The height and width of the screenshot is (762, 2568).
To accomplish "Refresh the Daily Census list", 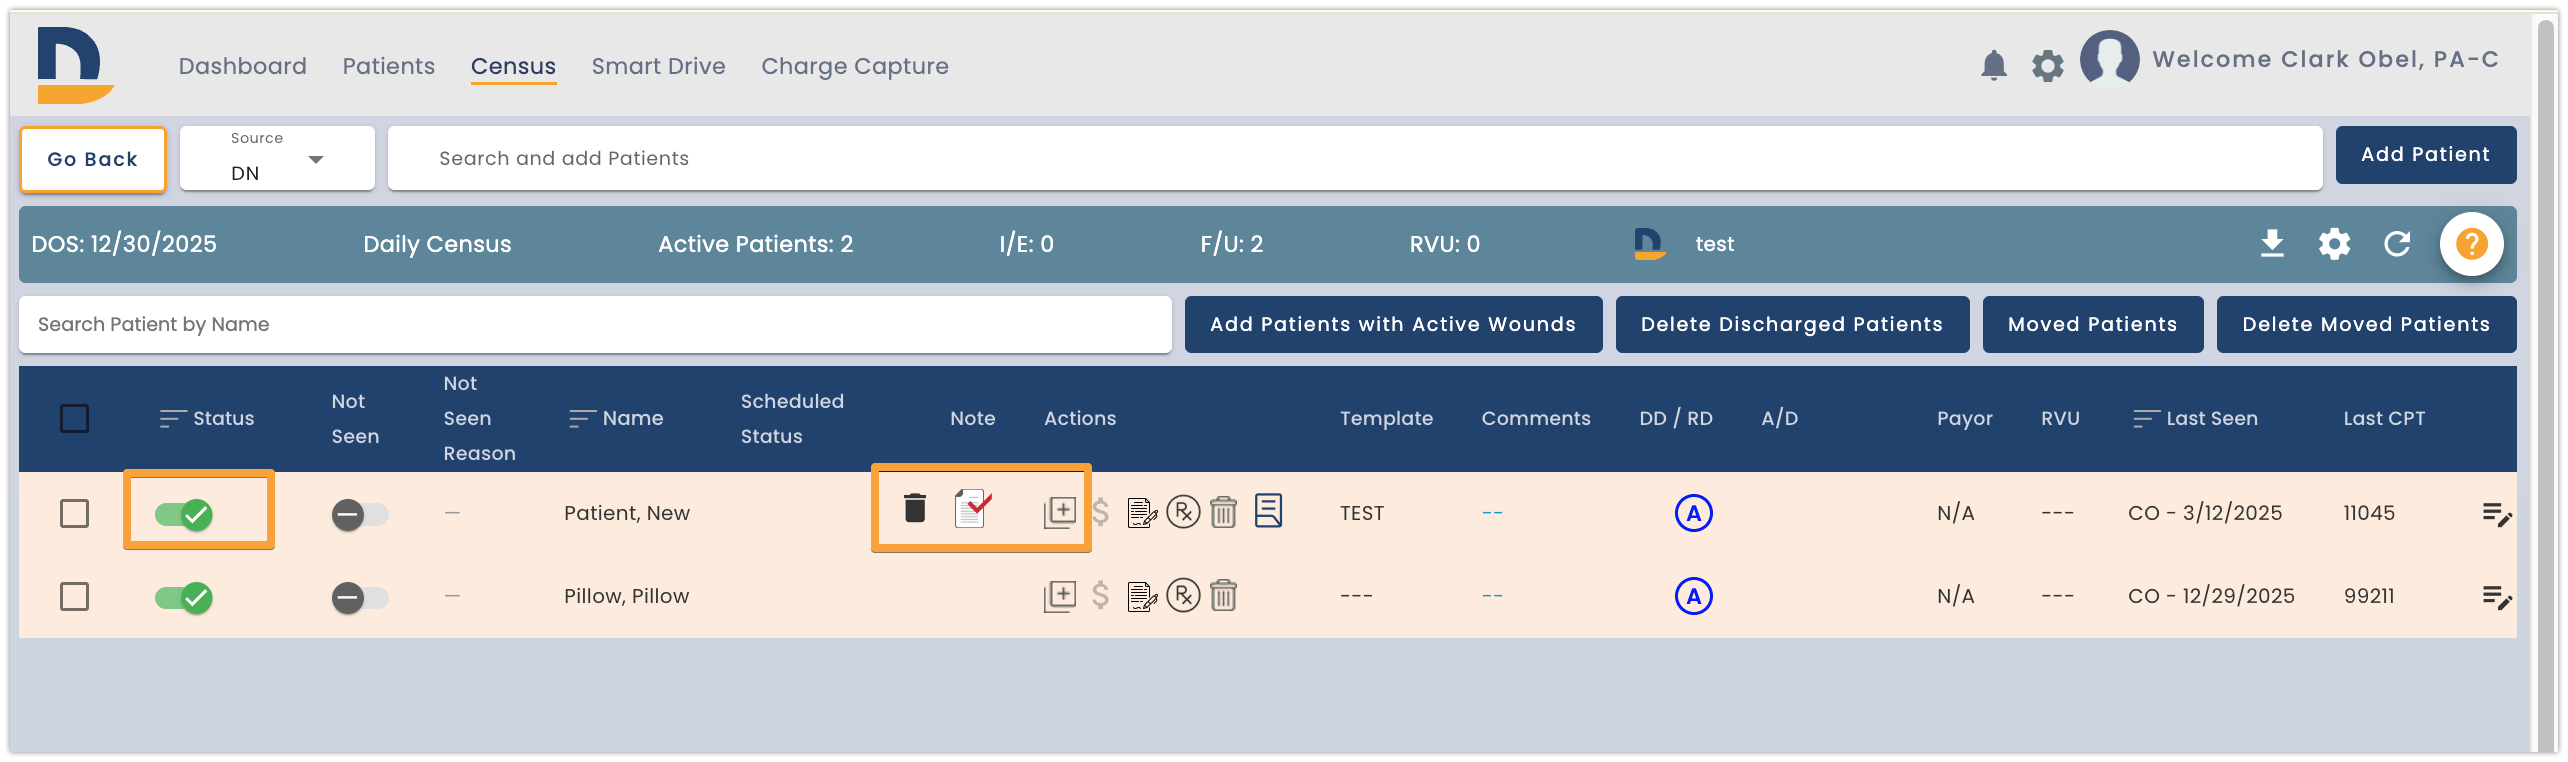I will coord(2397,243).
